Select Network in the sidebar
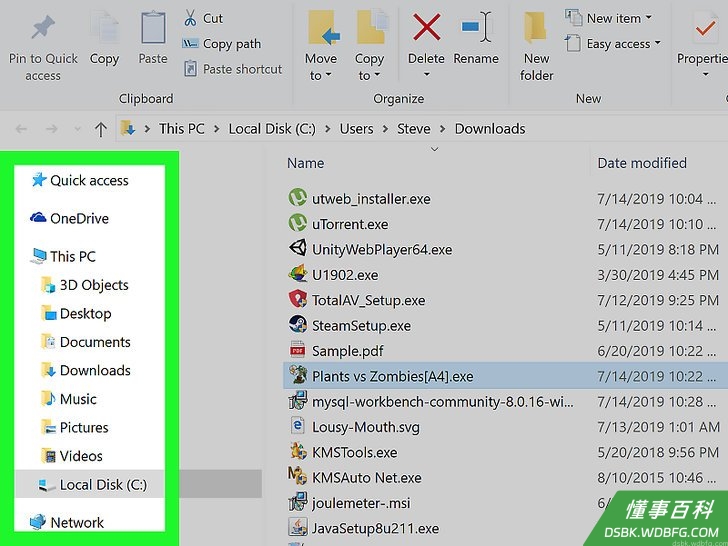The height and width of the screenshot is (546, 728). (x=67, y=522)
